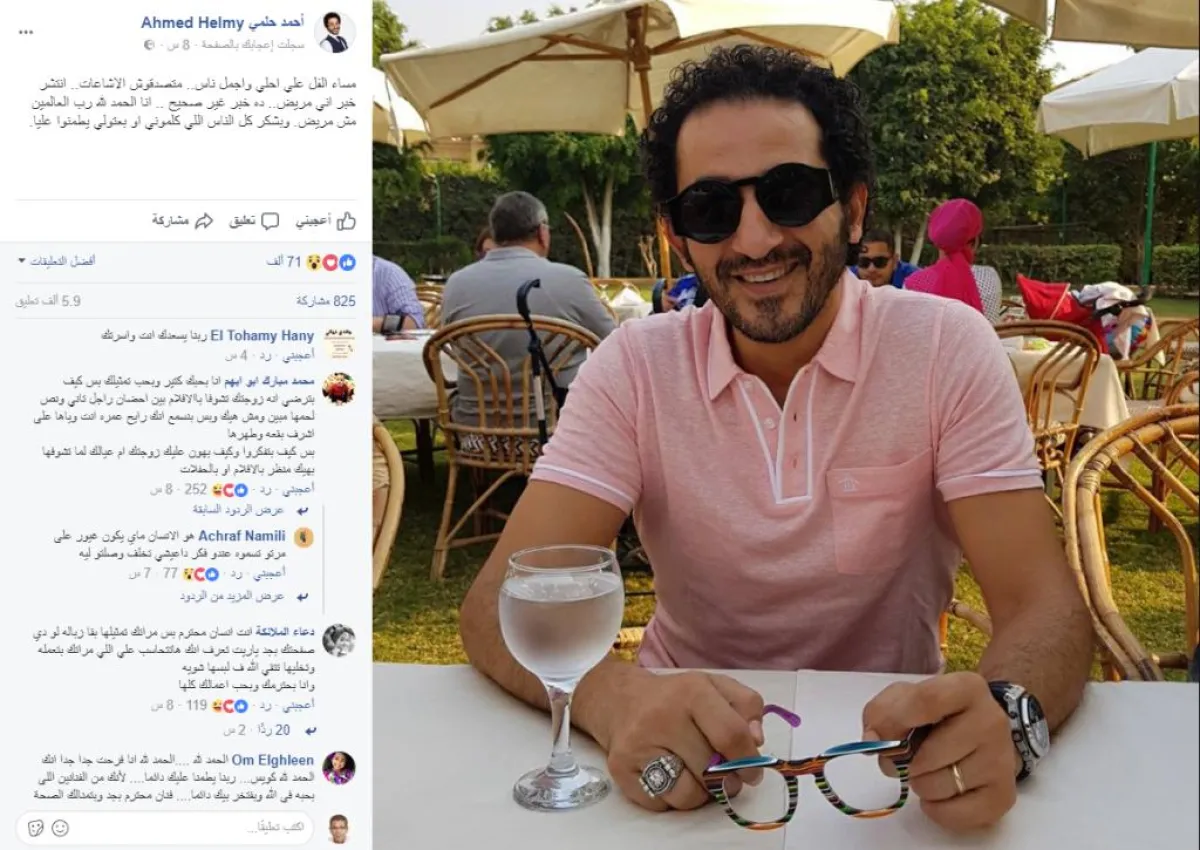Click the 825 shares count
This screenshot has width=1200, height=850.
(x=326, y=300)
